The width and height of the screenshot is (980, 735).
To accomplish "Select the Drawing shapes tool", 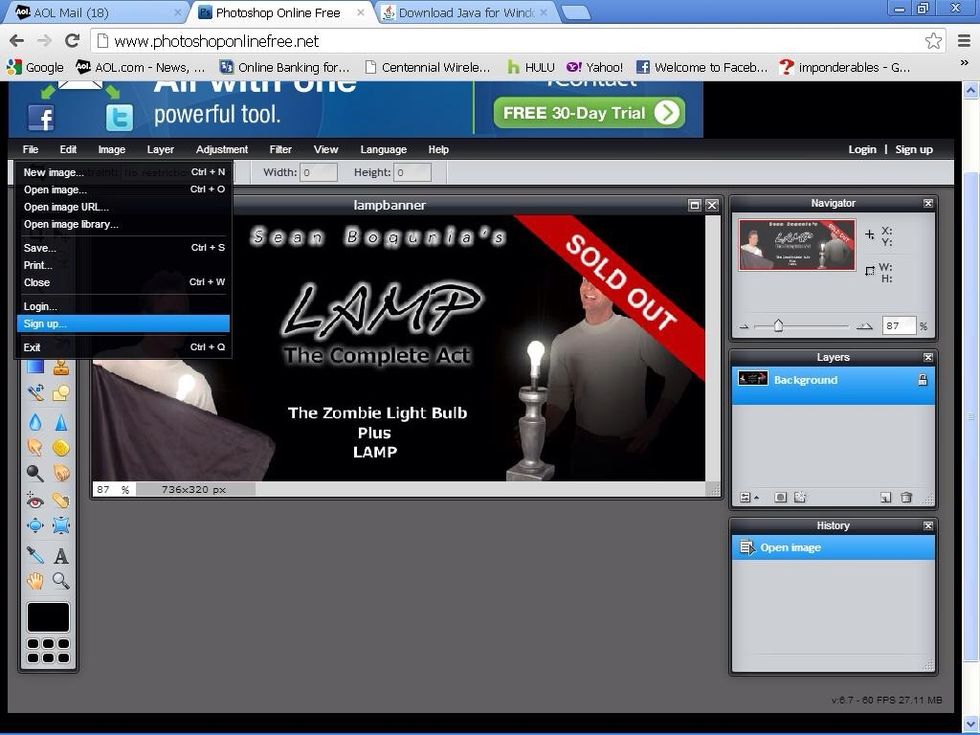I will (61, 392).
